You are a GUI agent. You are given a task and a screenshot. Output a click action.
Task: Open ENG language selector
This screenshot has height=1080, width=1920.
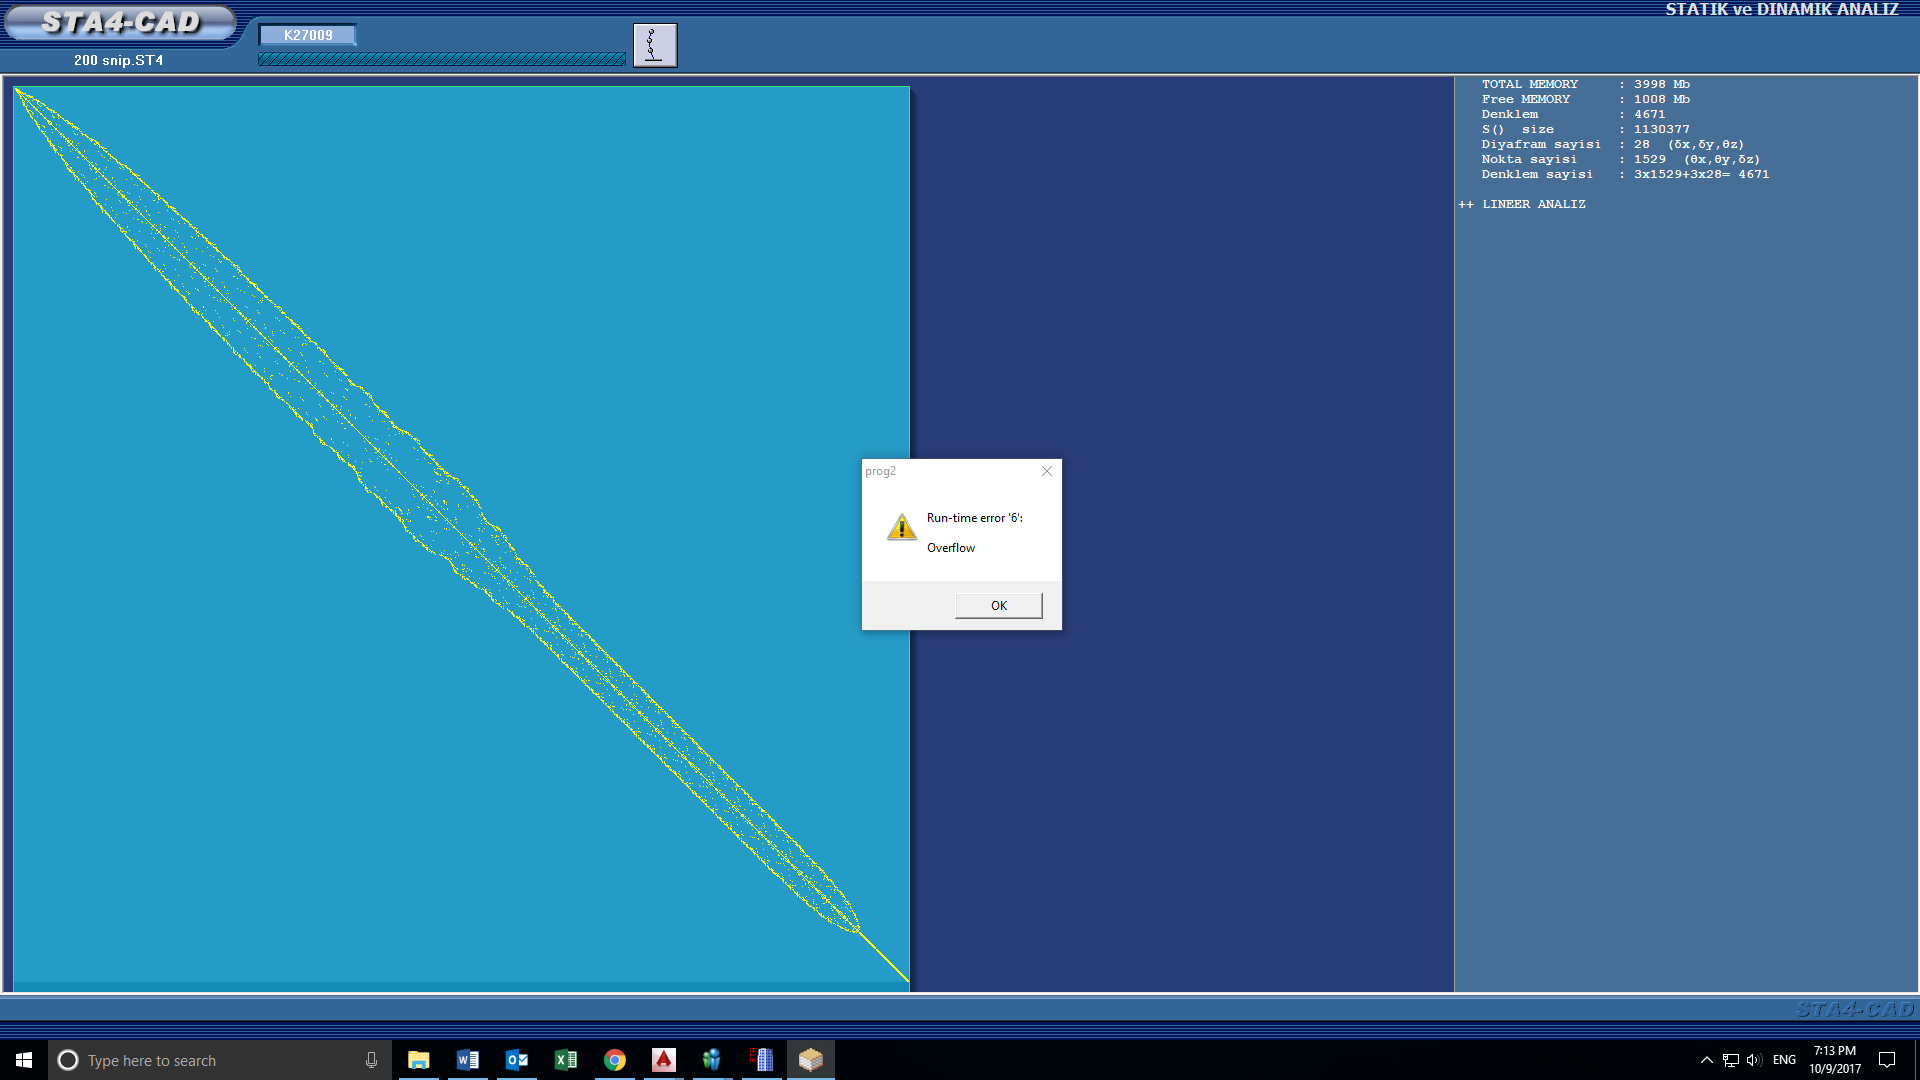(x=1784, y=1060)
